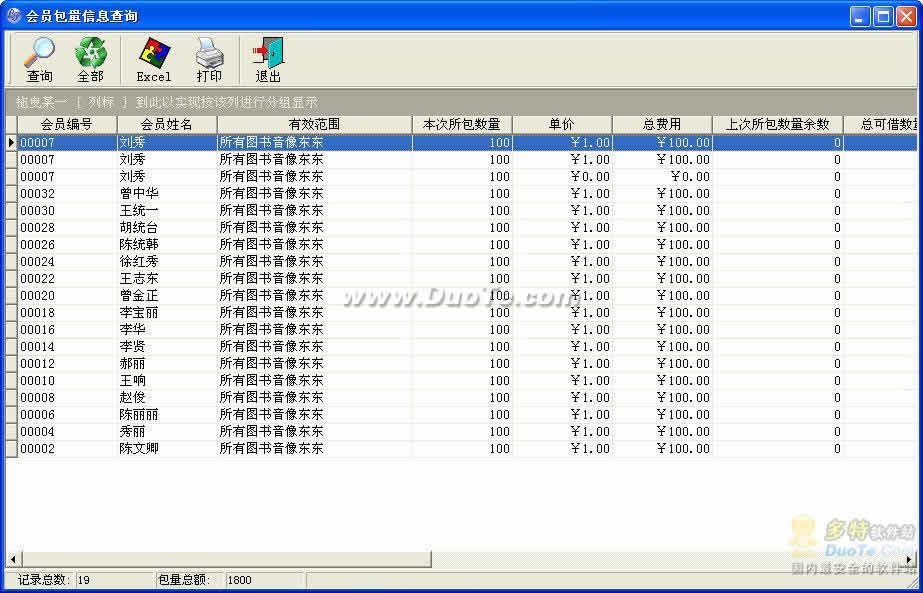
Task: Click member number cell 00026
Action: 67,245
